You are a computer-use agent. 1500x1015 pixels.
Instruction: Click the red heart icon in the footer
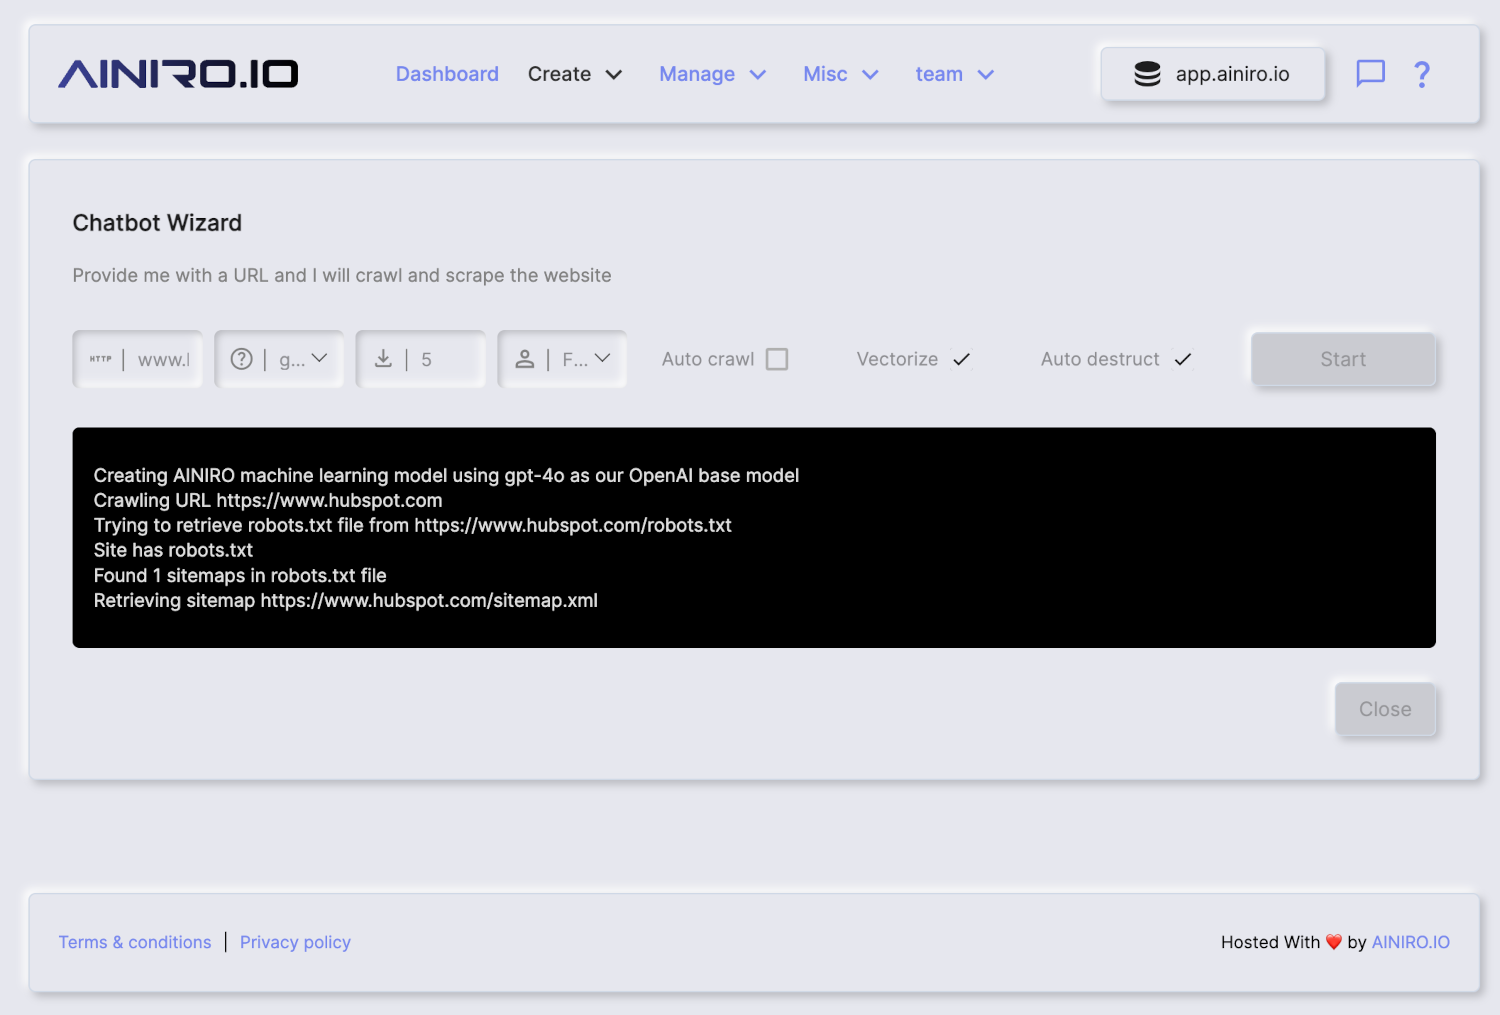click(1334, 942)
